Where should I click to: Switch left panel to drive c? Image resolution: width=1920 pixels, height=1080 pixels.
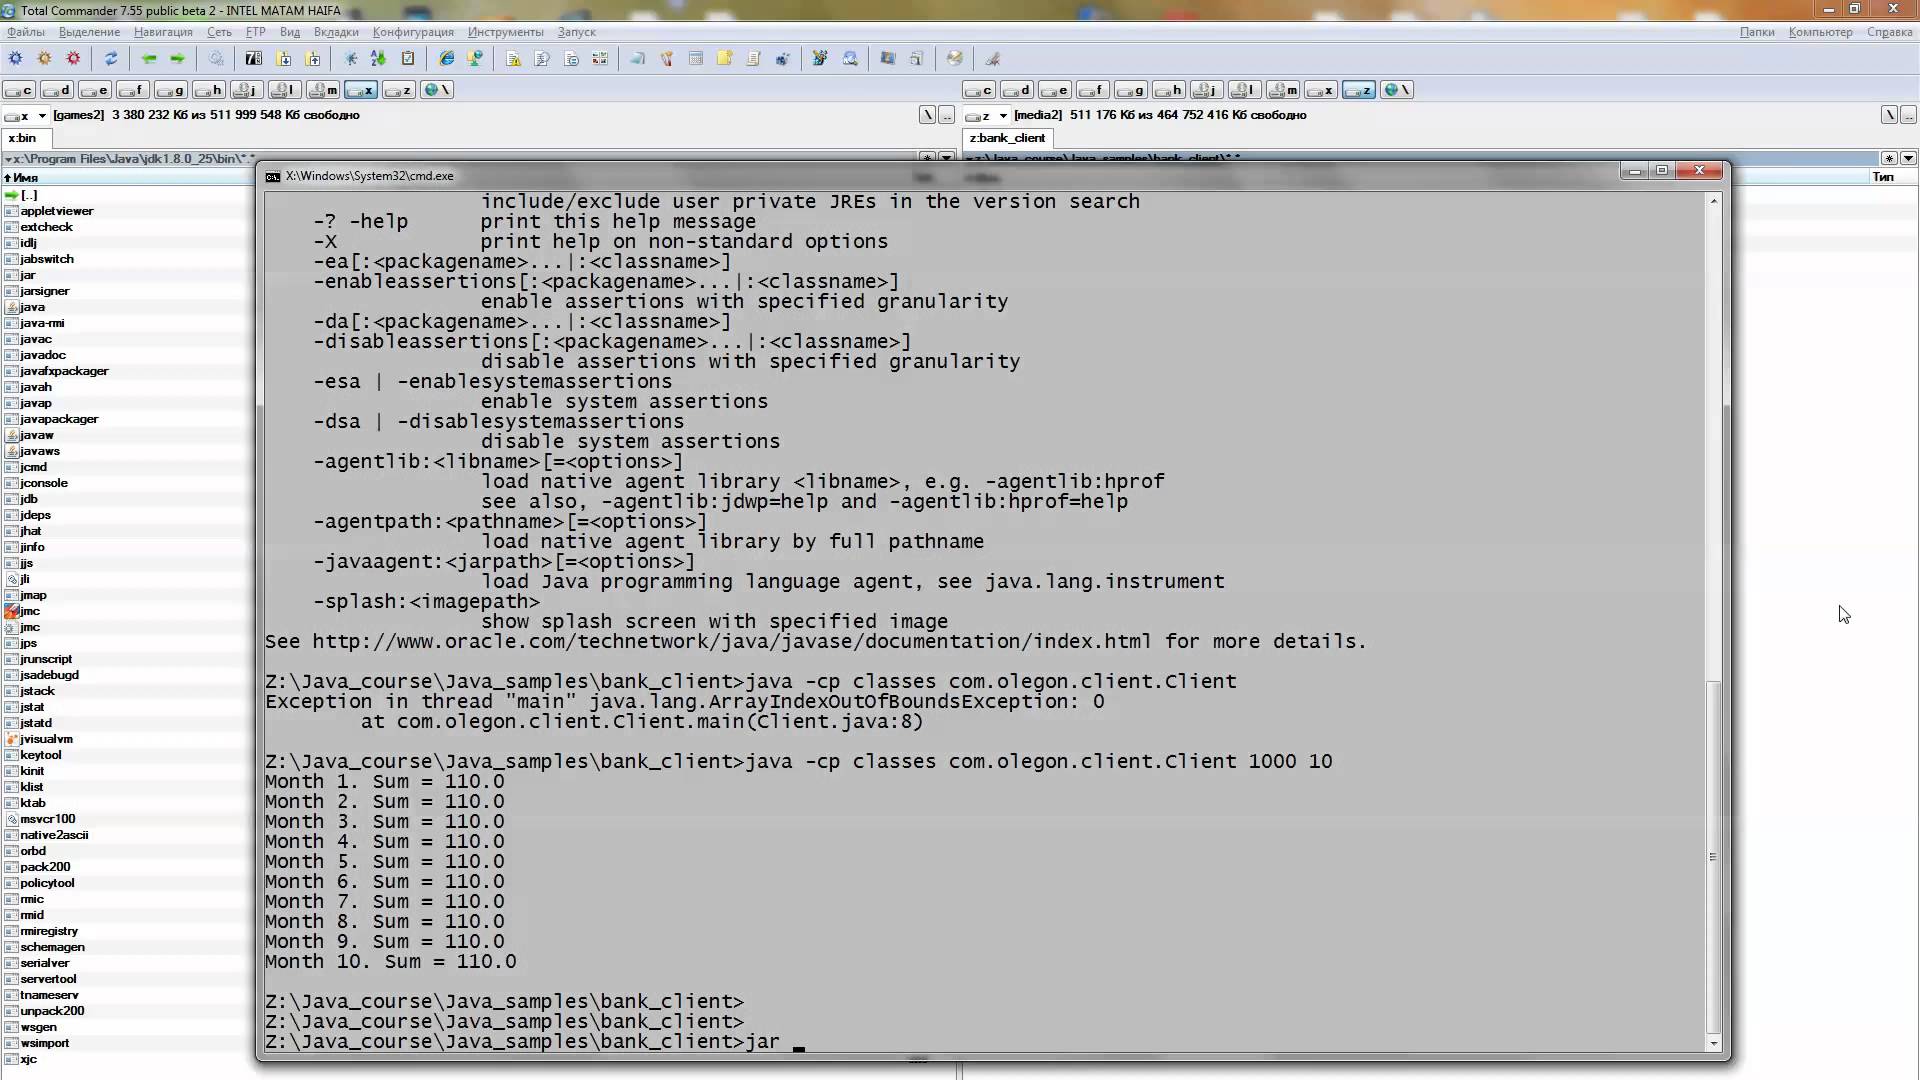point(20,90)
